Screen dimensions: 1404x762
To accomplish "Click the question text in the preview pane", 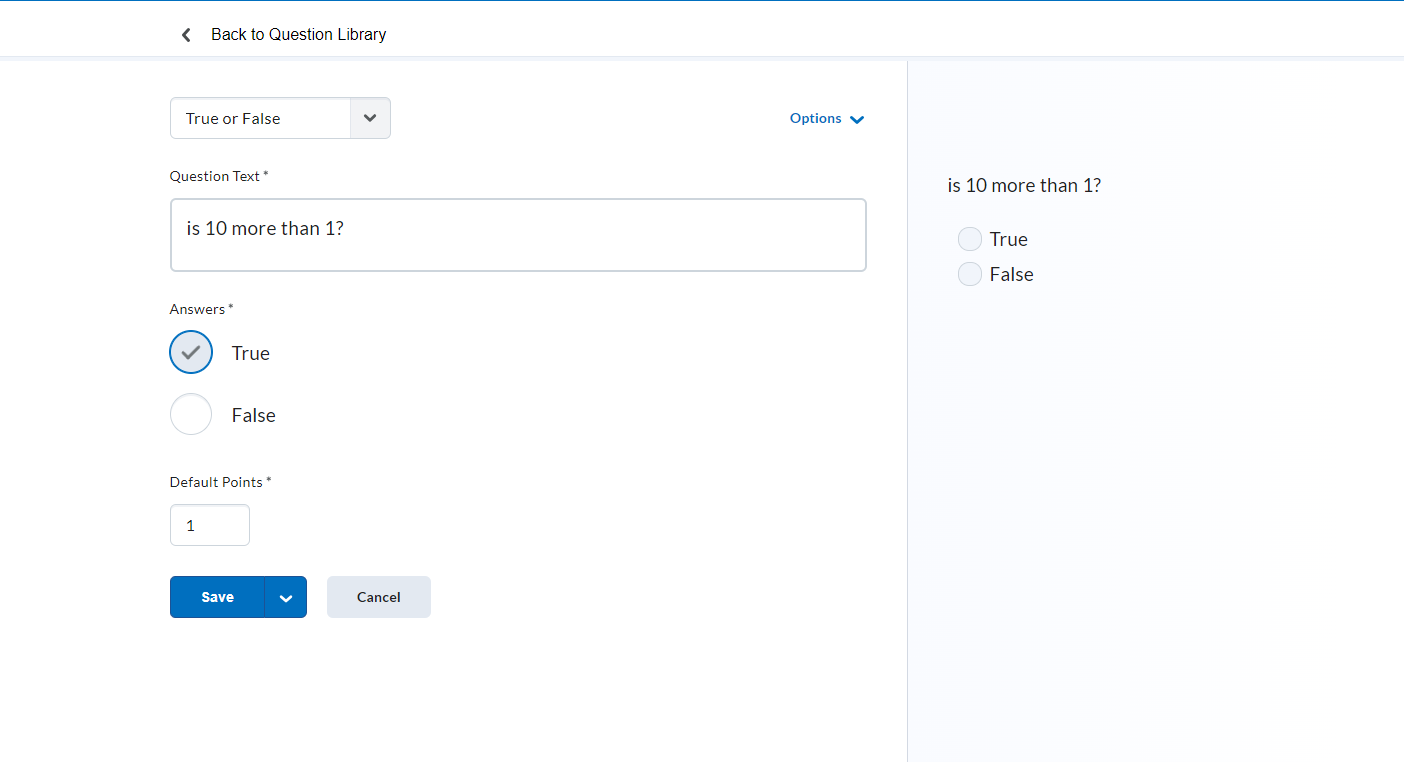I will (1023, 185).
